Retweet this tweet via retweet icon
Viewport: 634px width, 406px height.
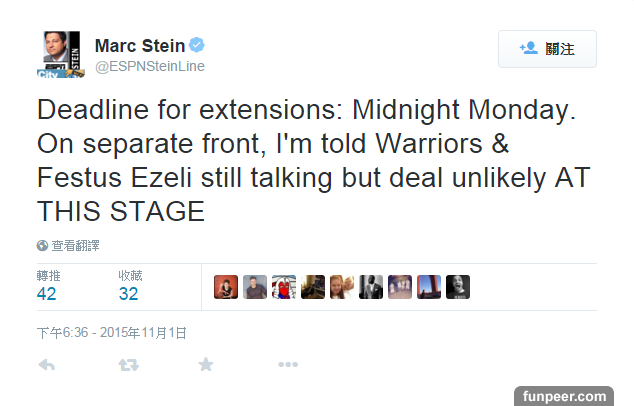click(128, 365)
